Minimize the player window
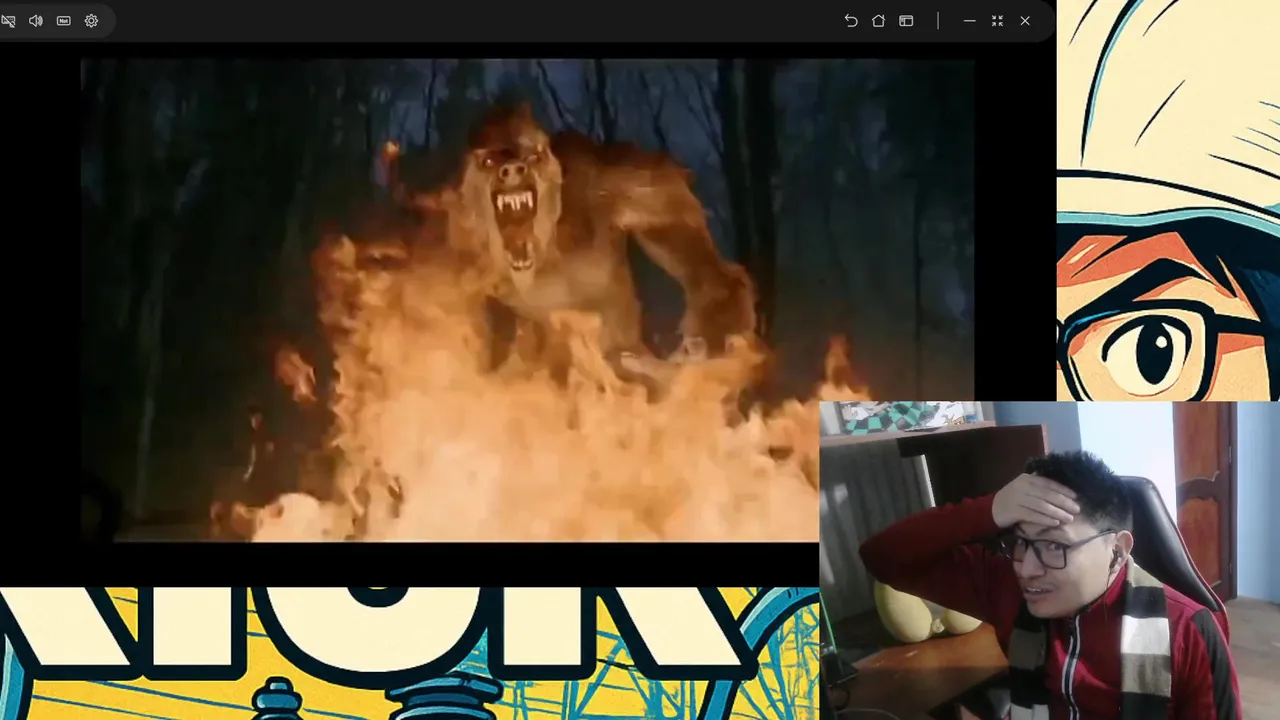1280x720 pixels. tap(969, 21)
